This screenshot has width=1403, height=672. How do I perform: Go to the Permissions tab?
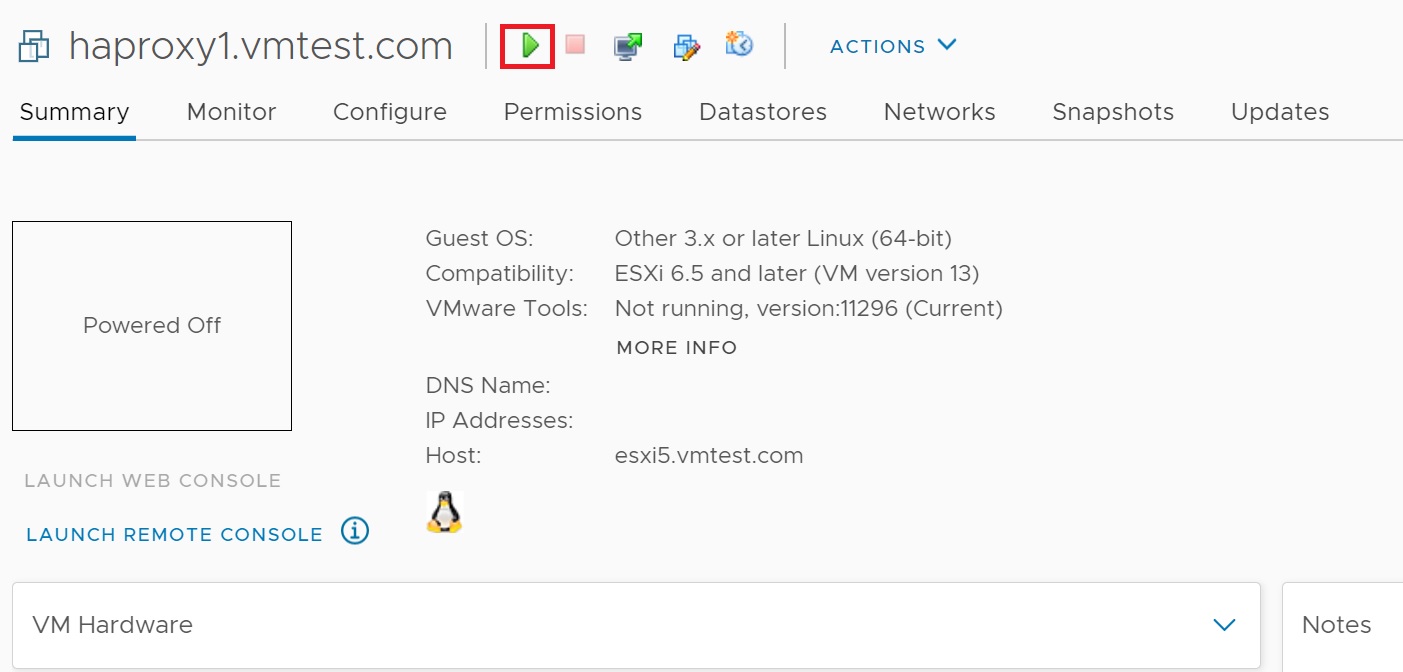572,112
